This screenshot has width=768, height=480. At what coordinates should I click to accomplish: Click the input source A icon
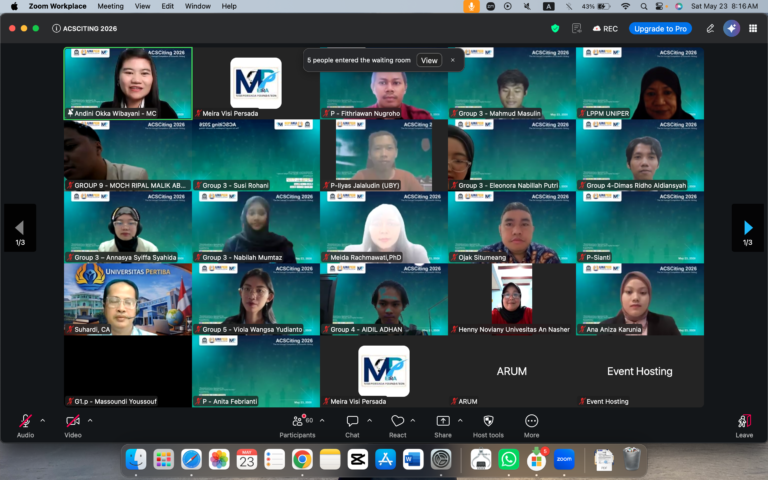549,6
